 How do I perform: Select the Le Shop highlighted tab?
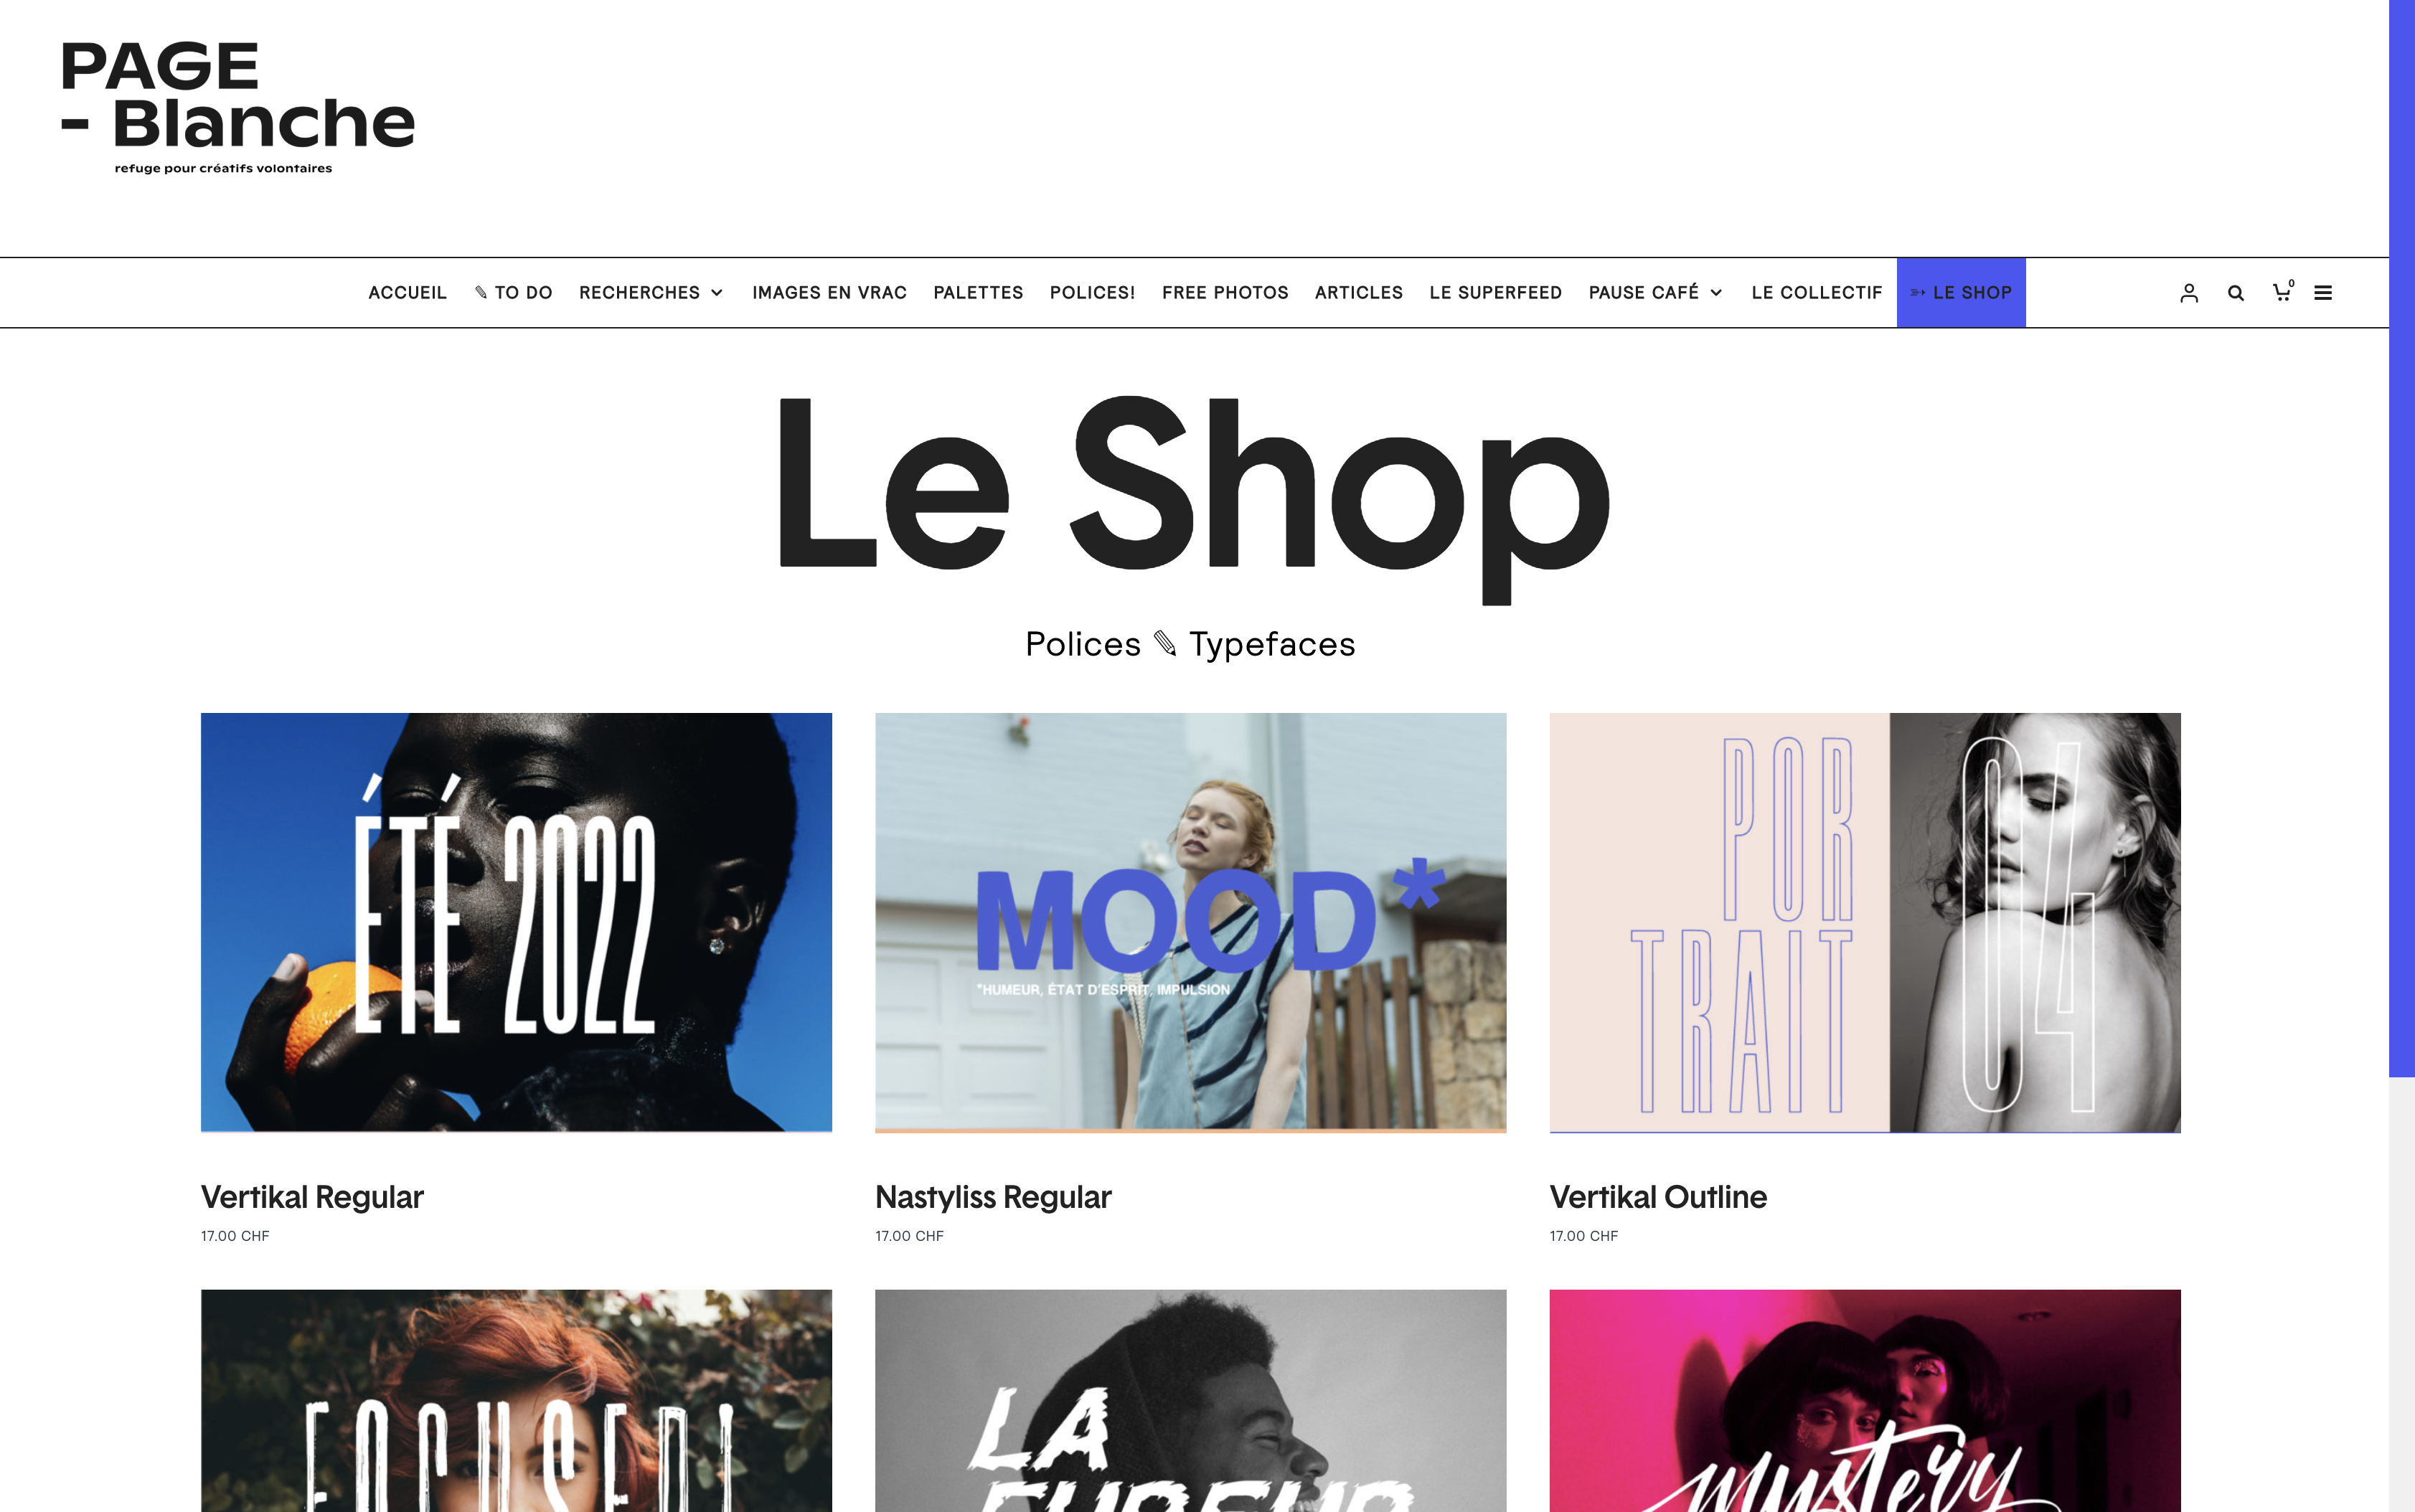coord(1961,293)
